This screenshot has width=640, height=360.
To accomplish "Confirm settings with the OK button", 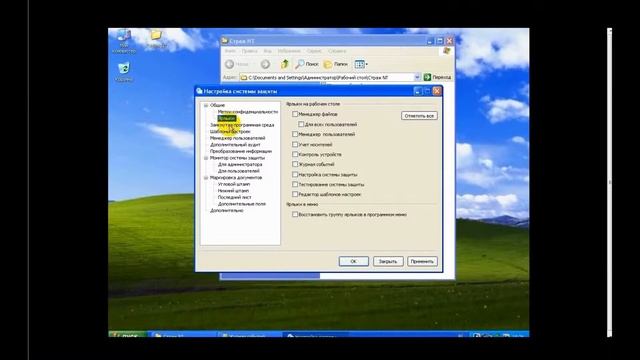I will (x=353, y=261).
